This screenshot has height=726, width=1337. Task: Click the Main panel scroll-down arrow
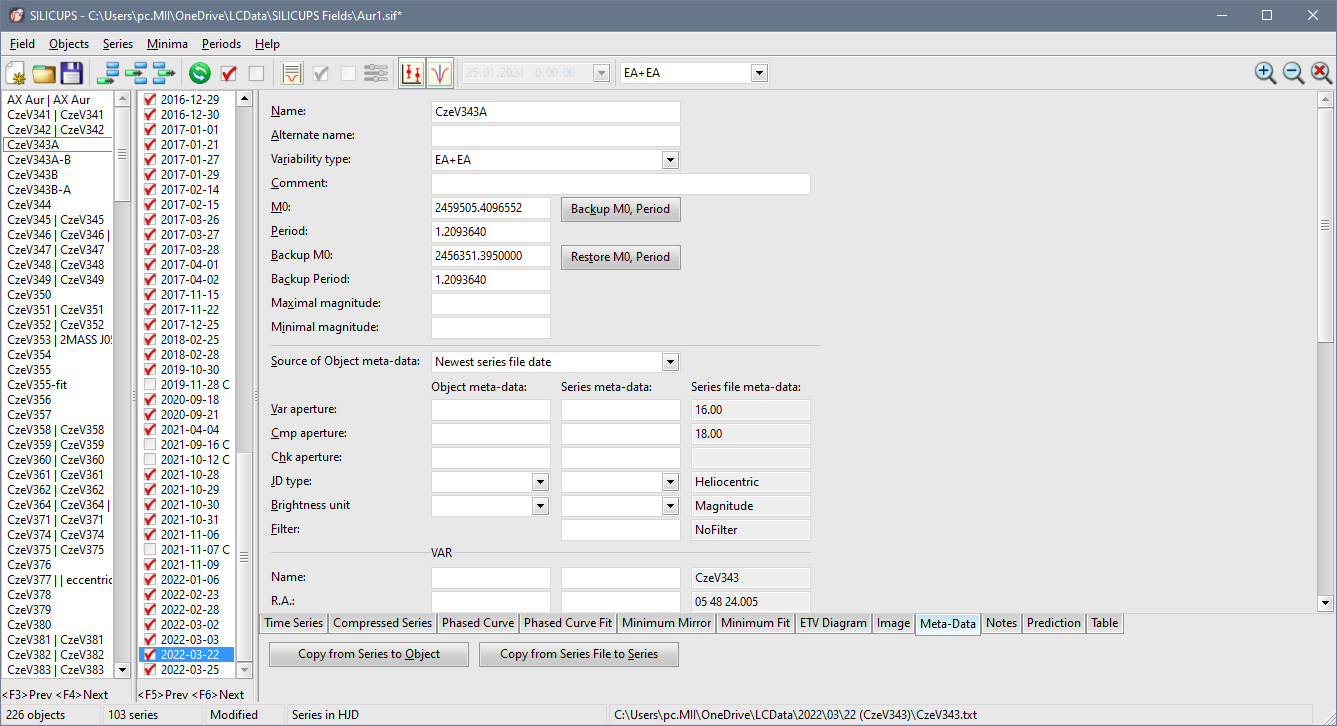(1326, 603)
